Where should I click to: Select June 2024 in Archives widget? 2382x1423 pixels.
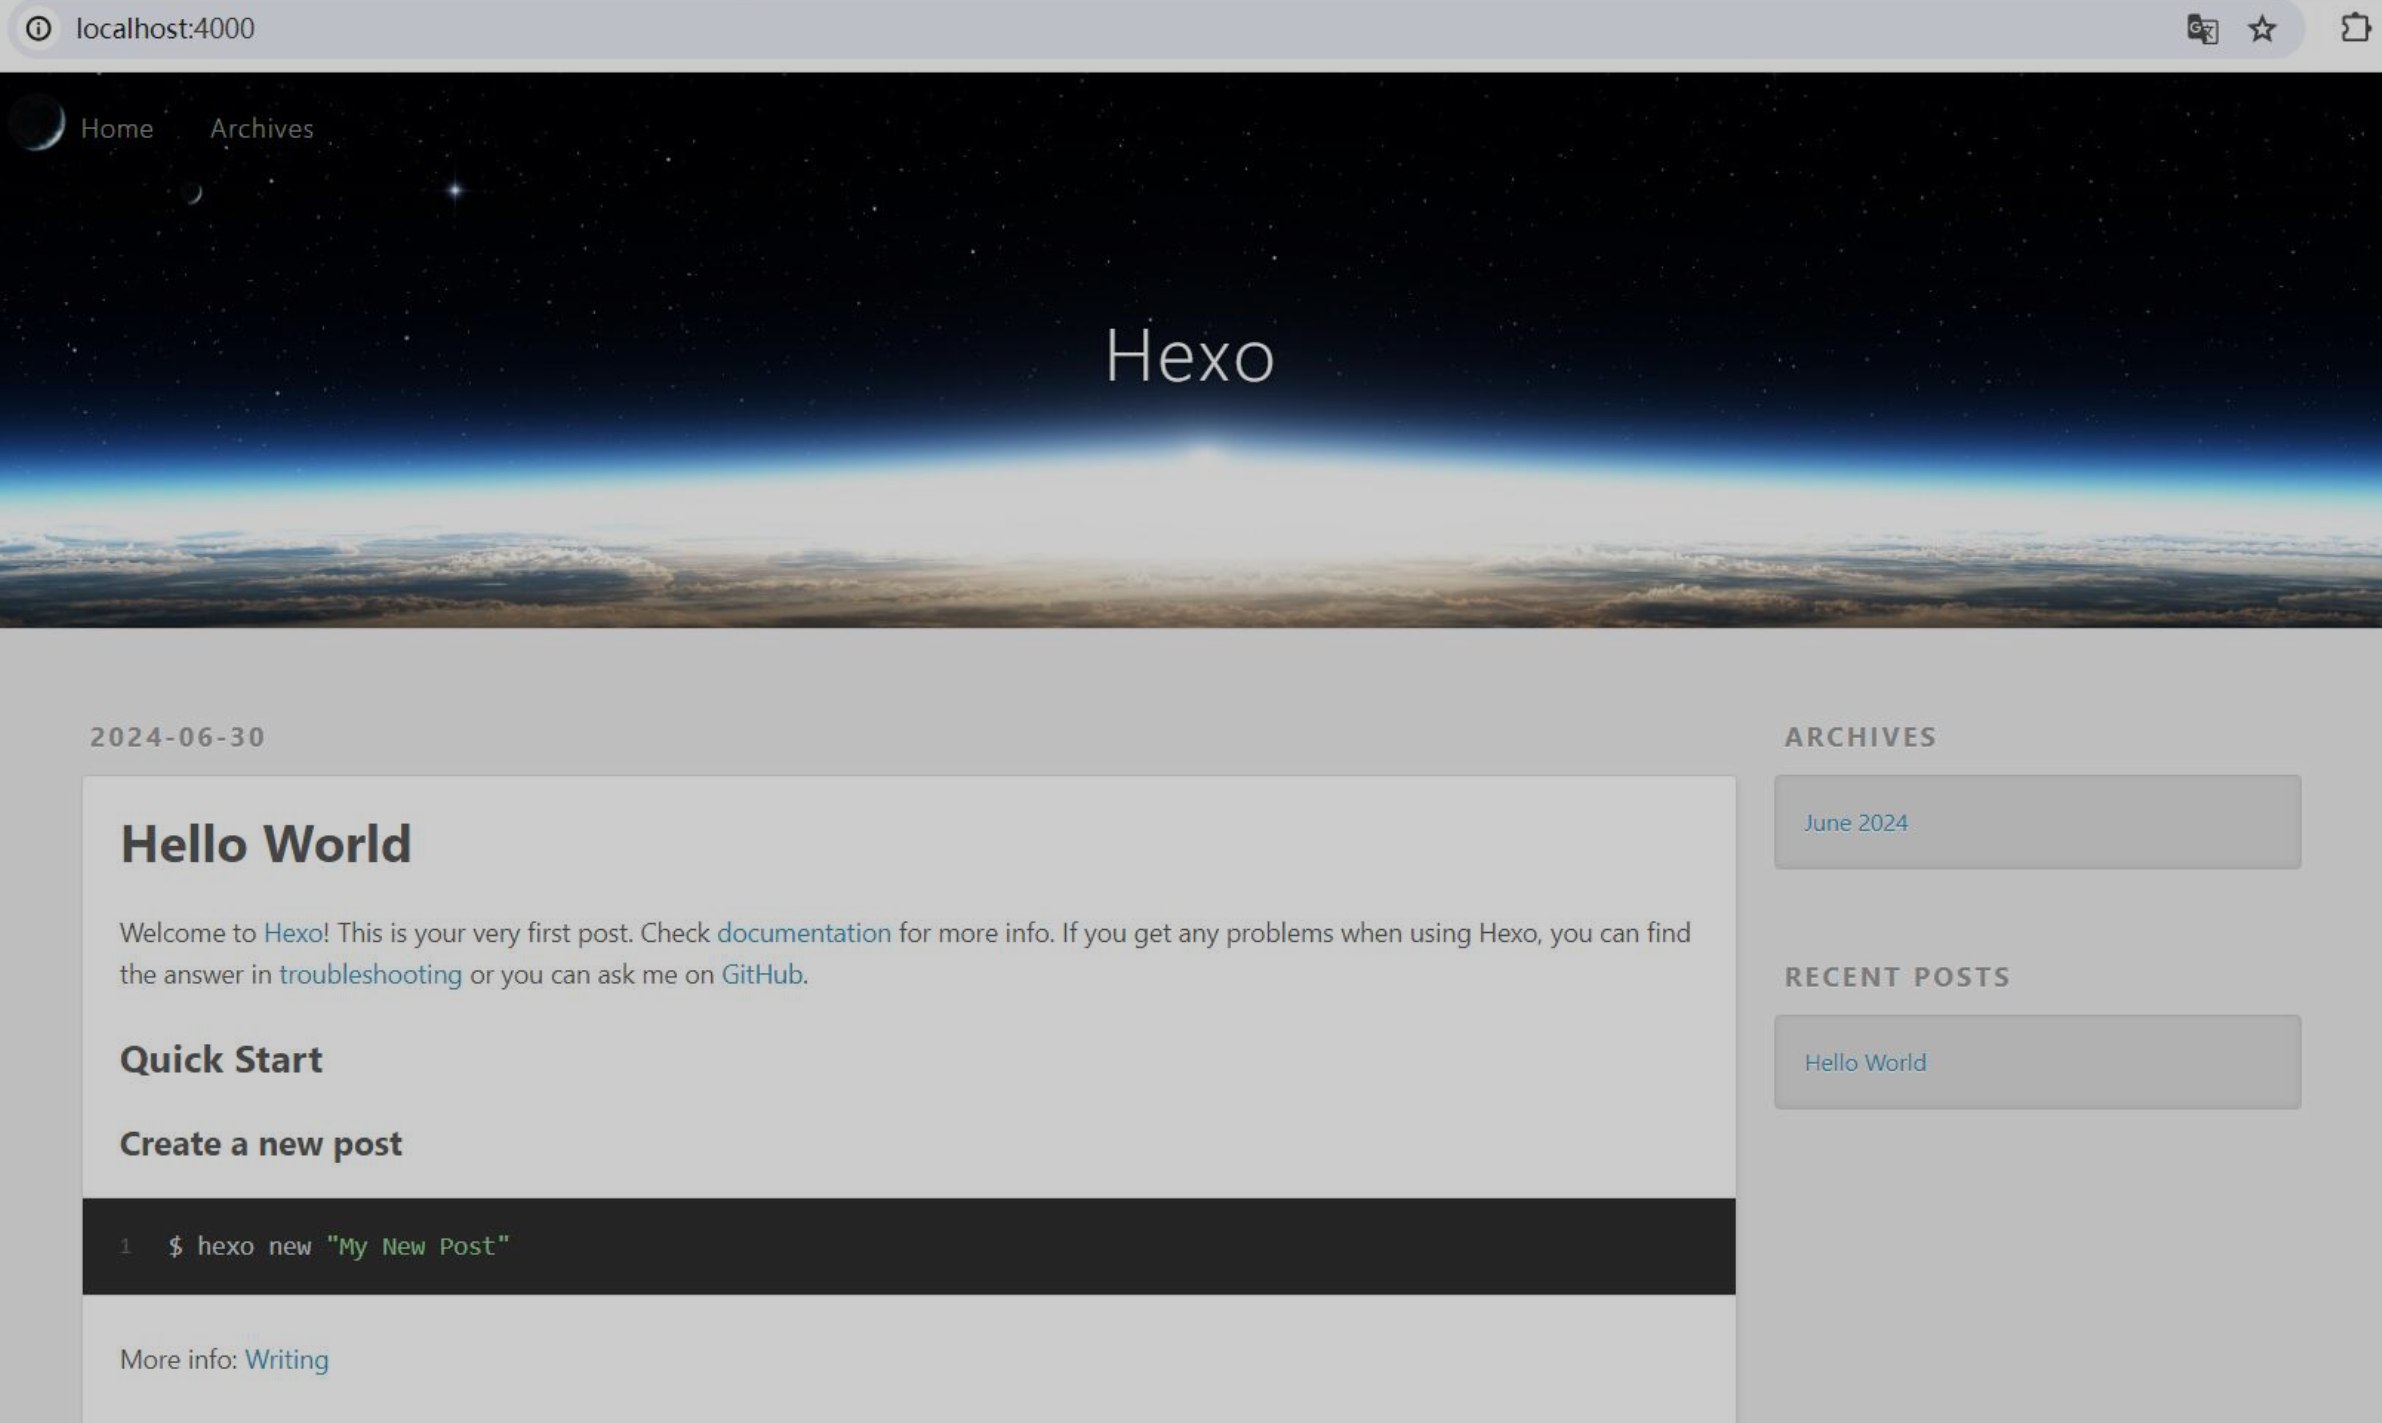[1855, 822]
